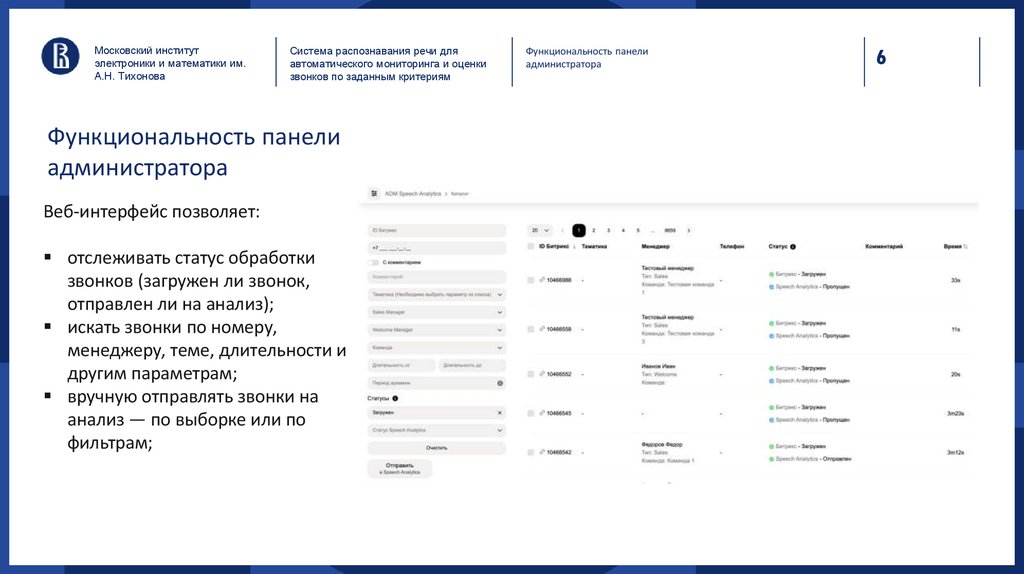The width and height of the screenshot is (1024, 574).
Task: Click call ID 10466542
Action: (x=559, y=453)
